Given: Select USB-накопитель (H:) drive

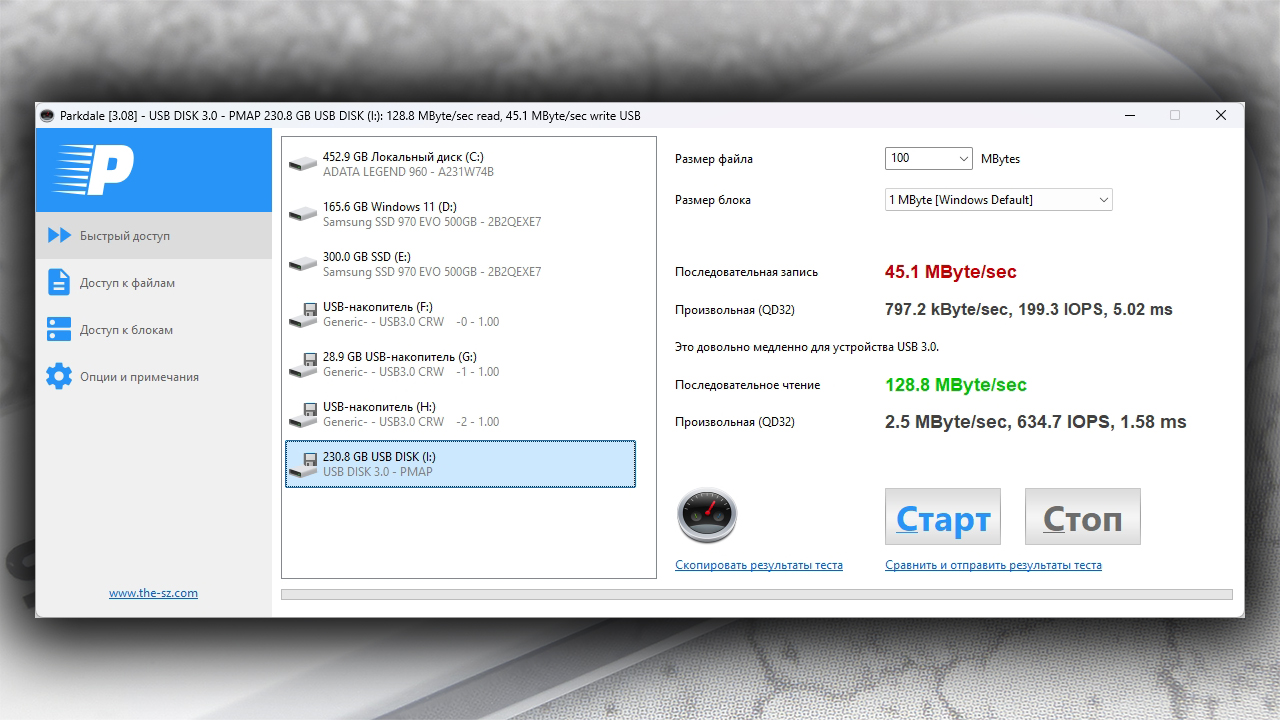Looking at the screenshot, I should click(x=460, y=414).
